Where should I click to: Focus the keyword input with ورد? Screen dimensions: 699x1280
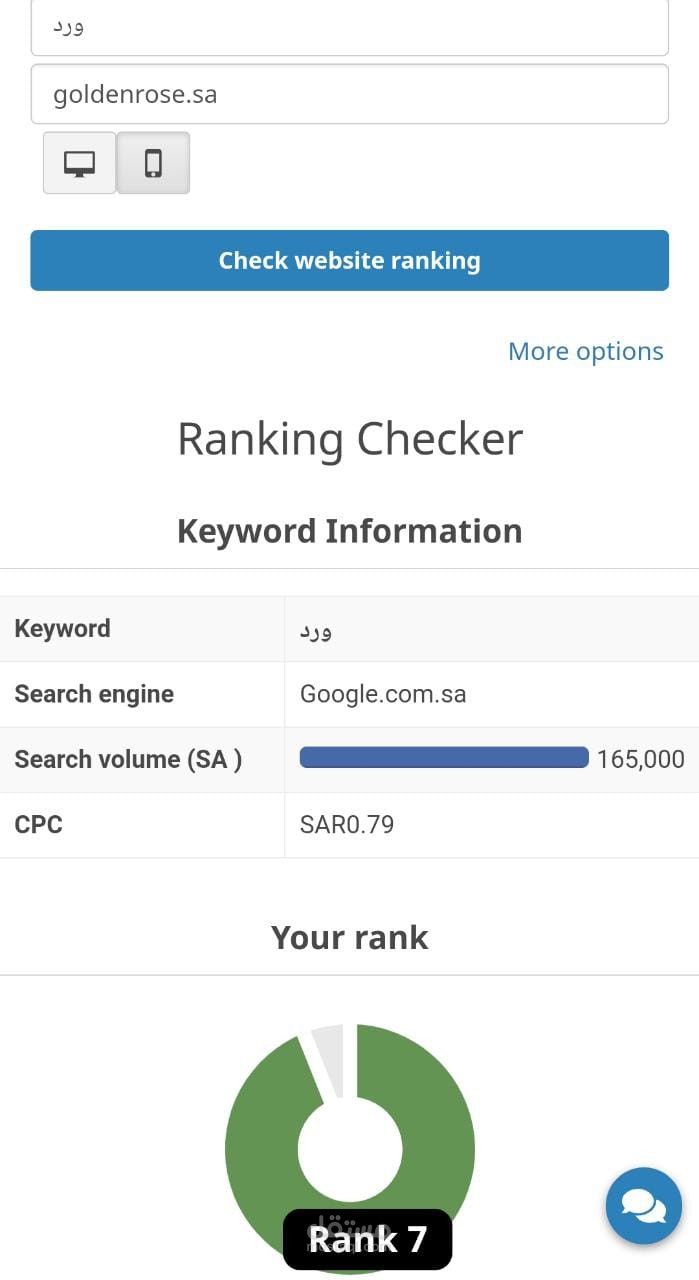(349, 28)
